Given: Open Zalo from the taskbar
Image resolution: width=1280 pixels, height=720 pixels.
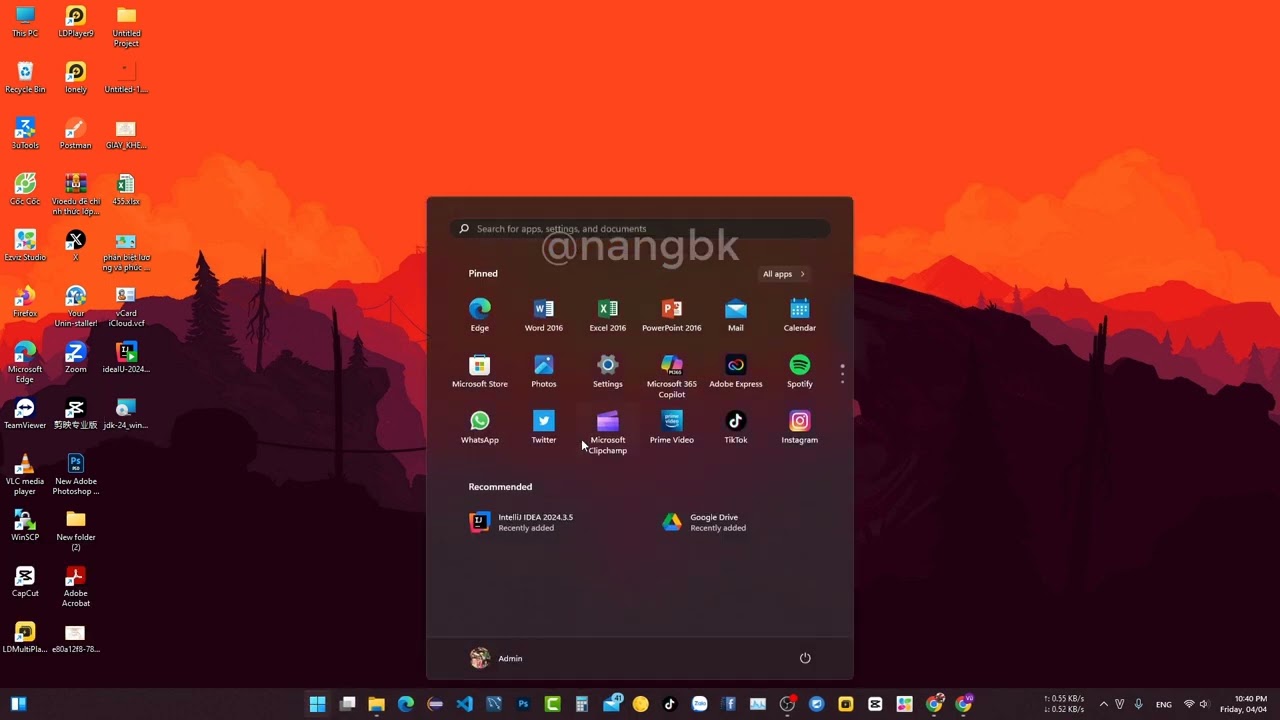Looking at the screenshot, I should click(x=699, y=704).
